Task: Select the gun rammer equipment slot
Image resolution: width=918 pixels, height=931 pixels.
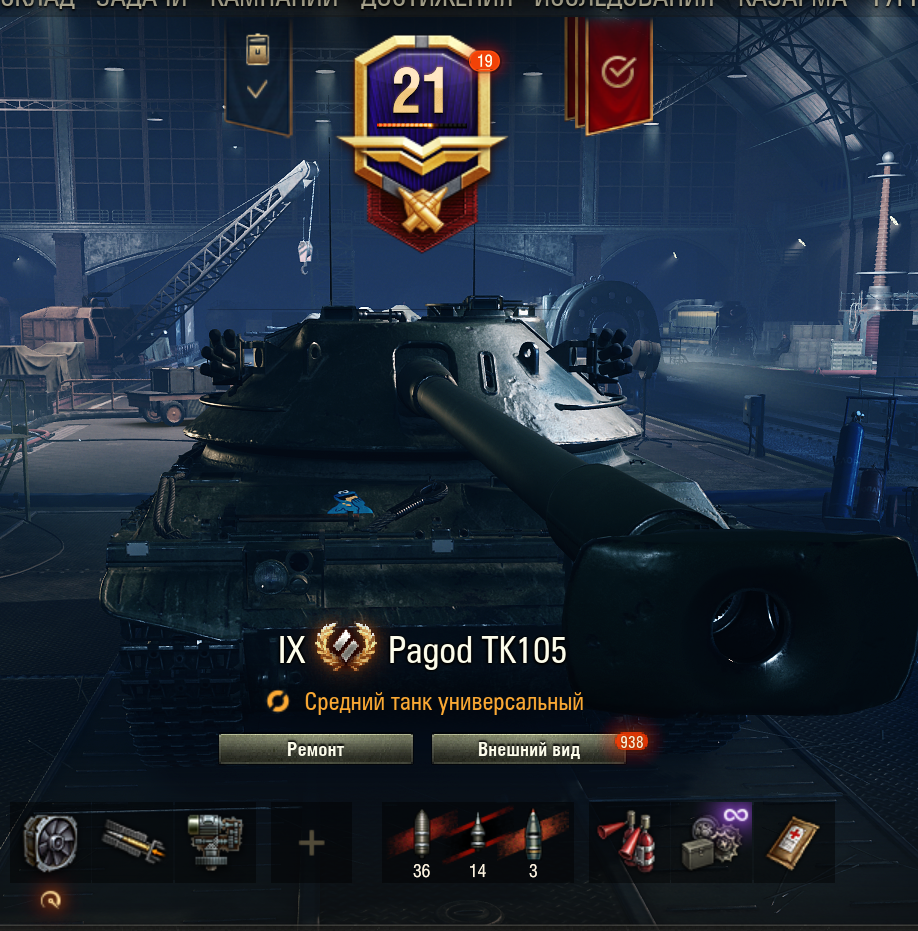Action: [x=133, y=842]
